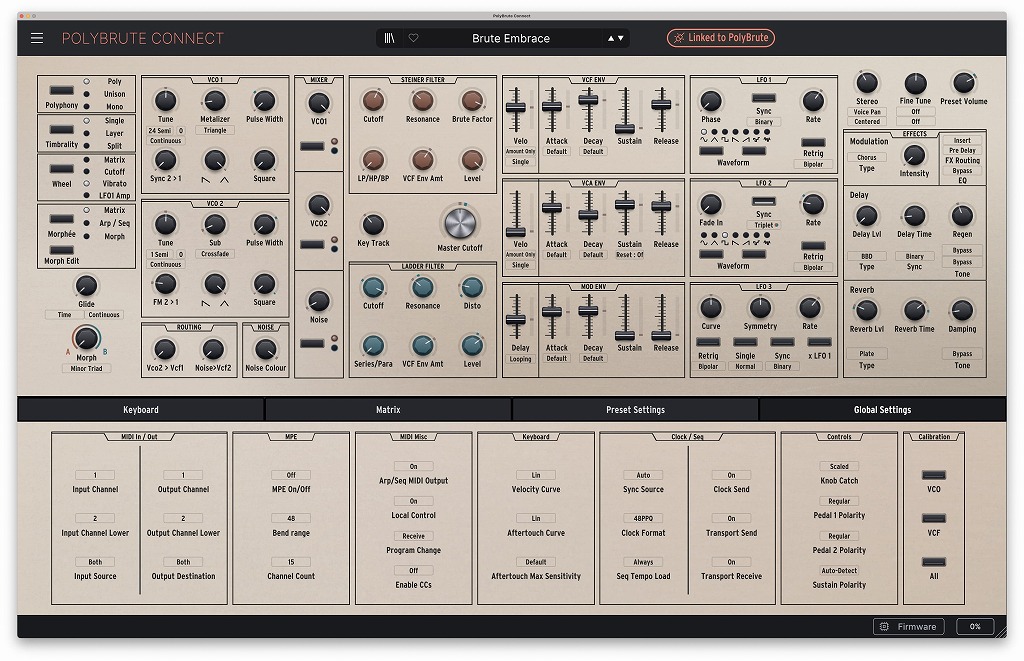Click the Reverb Lvl knob
Image resolution: width=1024 pixels, height=661 pixels.
867,311
